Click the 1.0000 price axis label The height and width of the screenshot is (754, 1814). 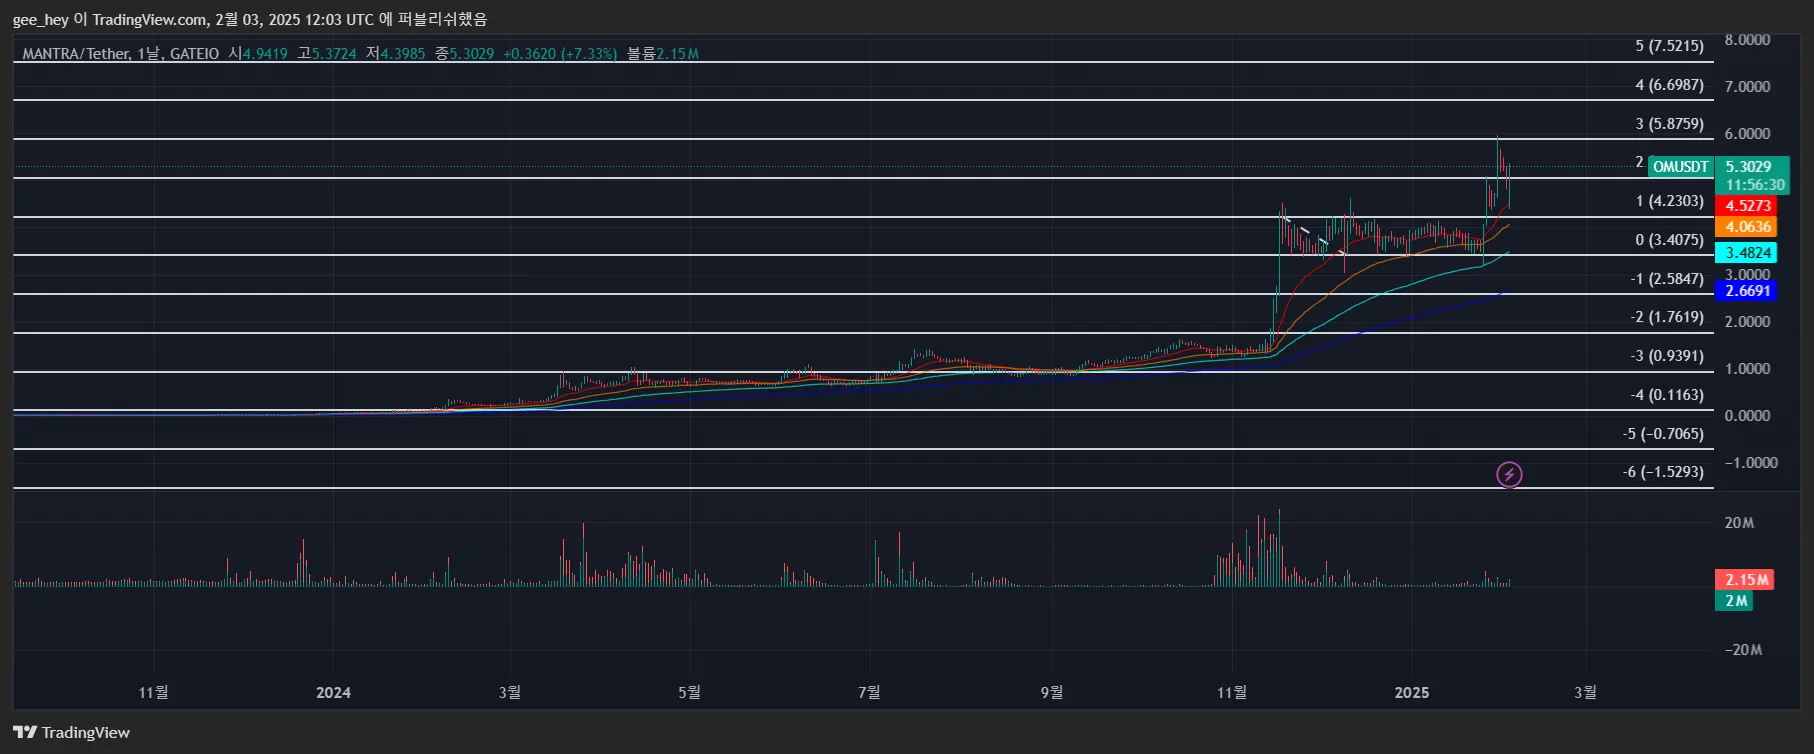pyautogui.click(x=1747, y=369)
